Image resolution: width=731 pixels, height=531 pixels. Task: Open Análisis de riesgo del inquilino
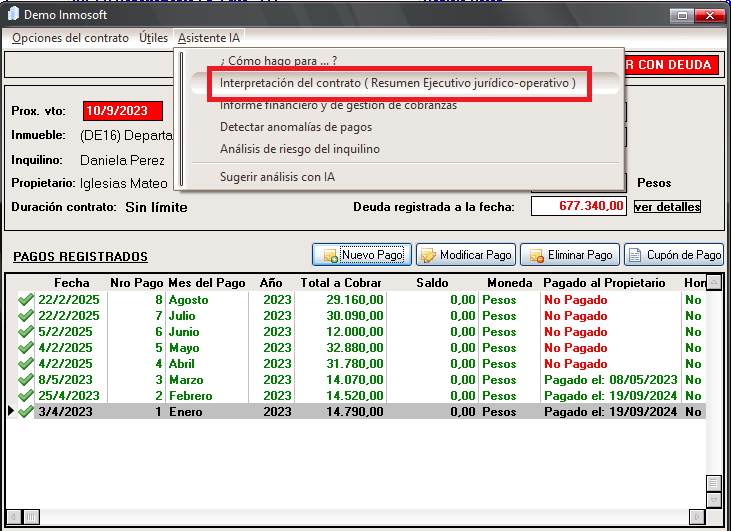click(x=300, y=149)
